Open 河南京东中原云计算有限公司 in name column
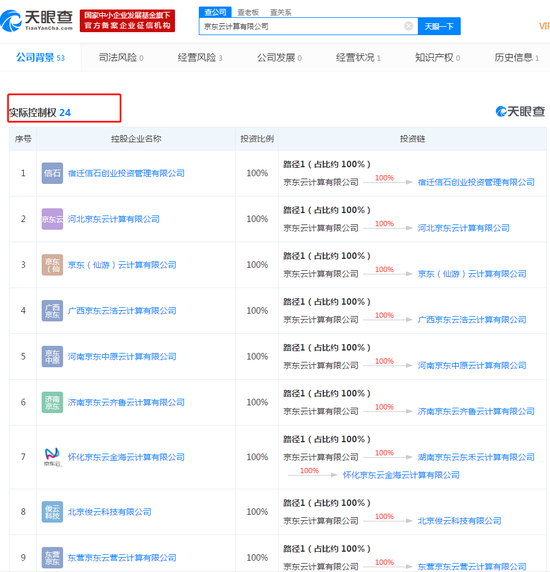 [x=122, y=356]
